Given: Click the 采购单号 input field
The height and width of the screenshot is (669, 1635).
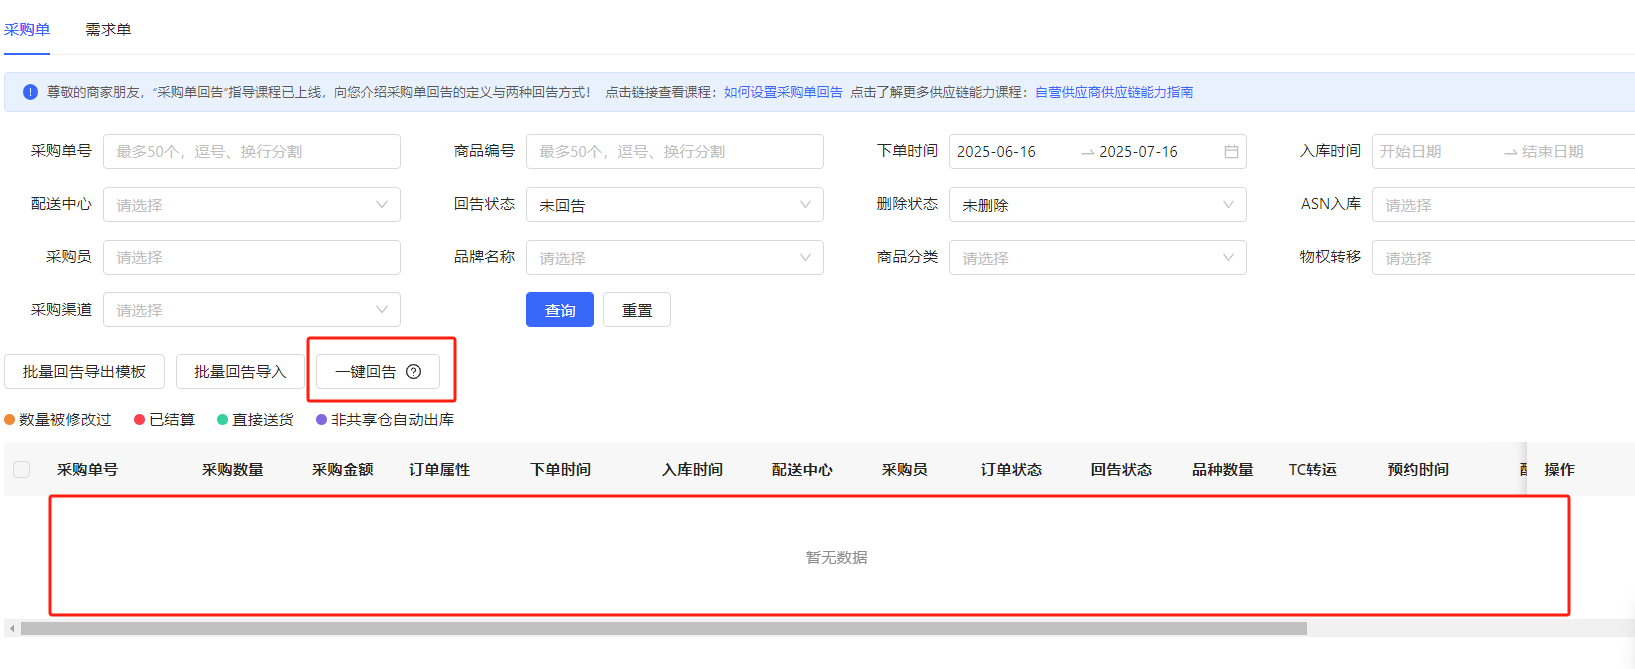Looking at the screenshot, I should [x=251, y=152].
